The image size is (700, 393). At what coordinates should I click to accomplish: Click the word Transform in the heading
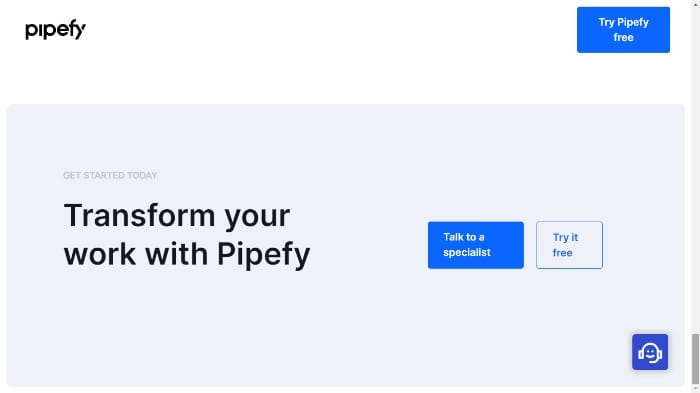pyautogui.click(x=140, y=216)
